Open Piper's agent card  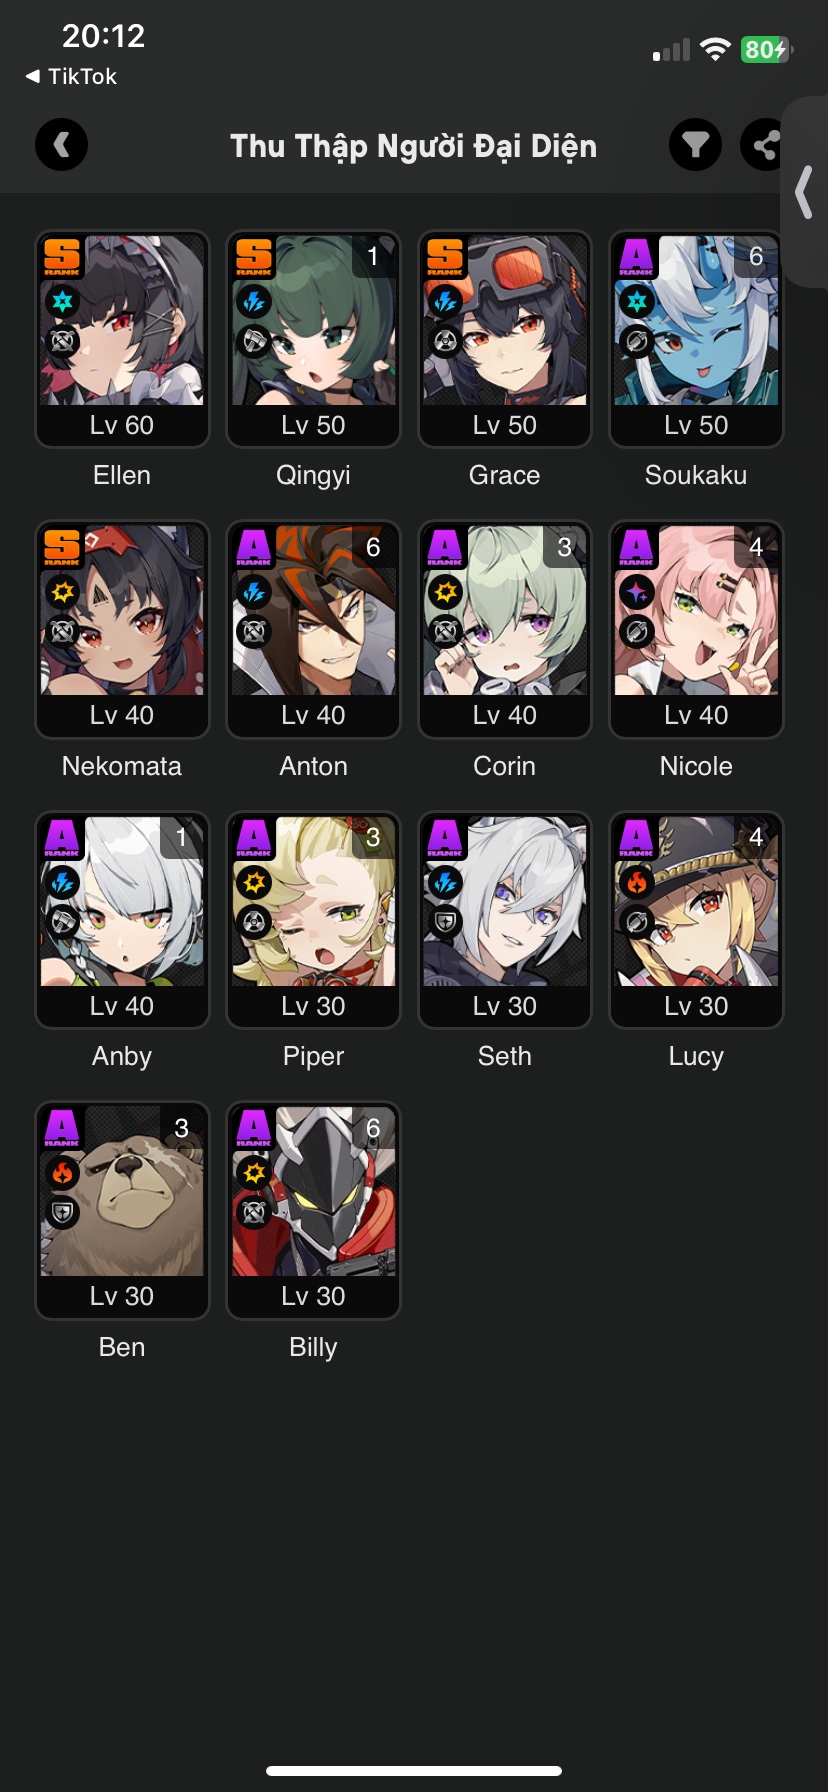click(313, 920)
